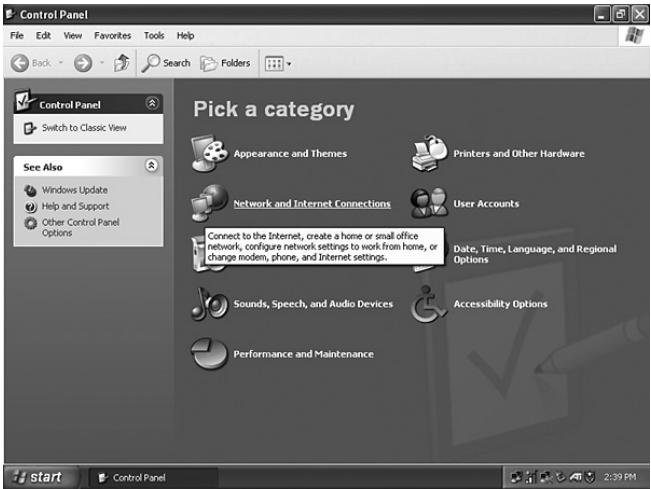The height and width of the screenshot is (489, 651).
Task: Open the Help menu
Action: 185,36
